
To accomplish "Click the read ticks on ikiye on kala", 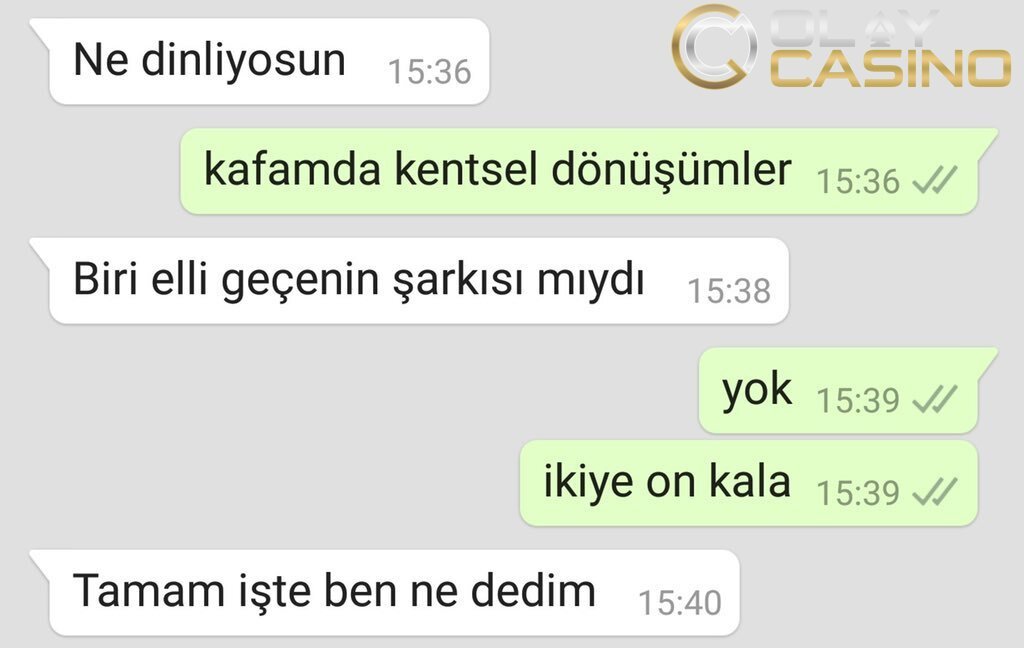I will [935, 492].
